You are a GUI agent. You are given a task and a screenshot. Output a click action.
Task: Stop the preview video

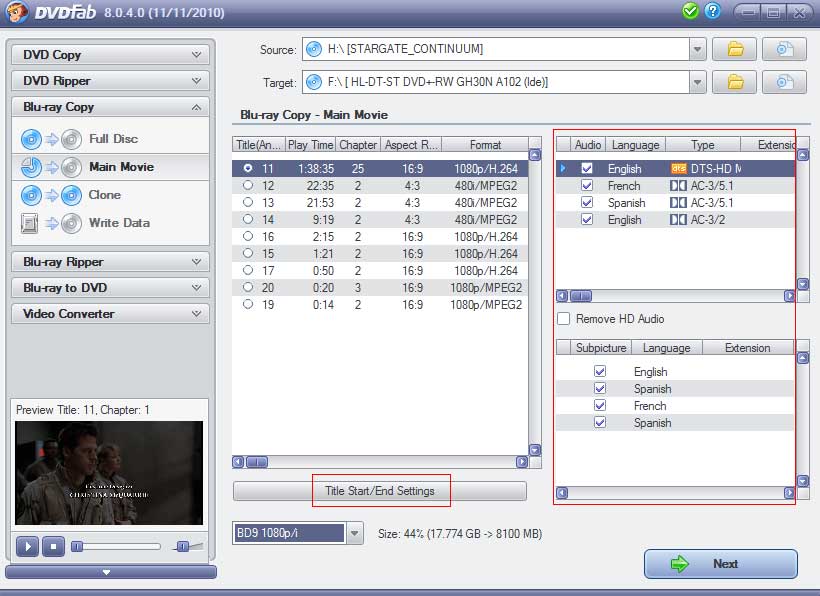tap(53, 546)
